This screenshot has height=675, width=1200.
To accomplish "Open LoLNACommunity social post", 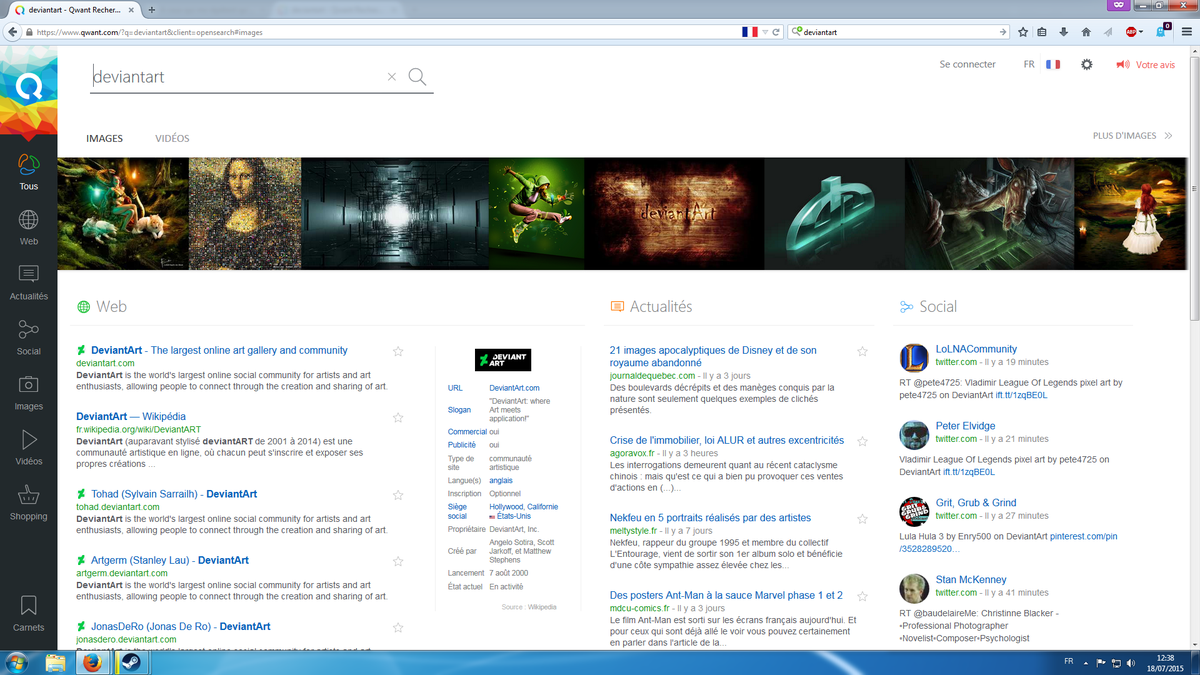I will [x=976, y=349].
